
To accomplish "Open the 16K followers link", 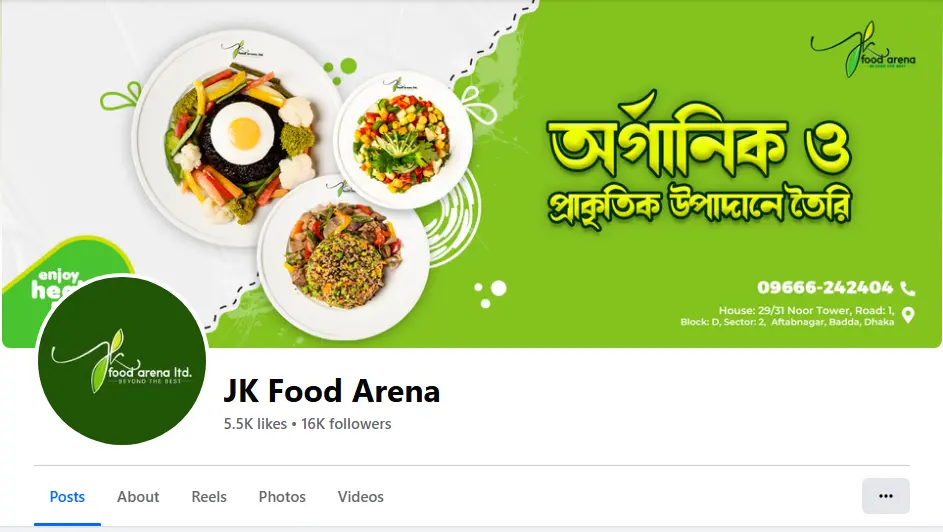I will [x=346, y=424].
